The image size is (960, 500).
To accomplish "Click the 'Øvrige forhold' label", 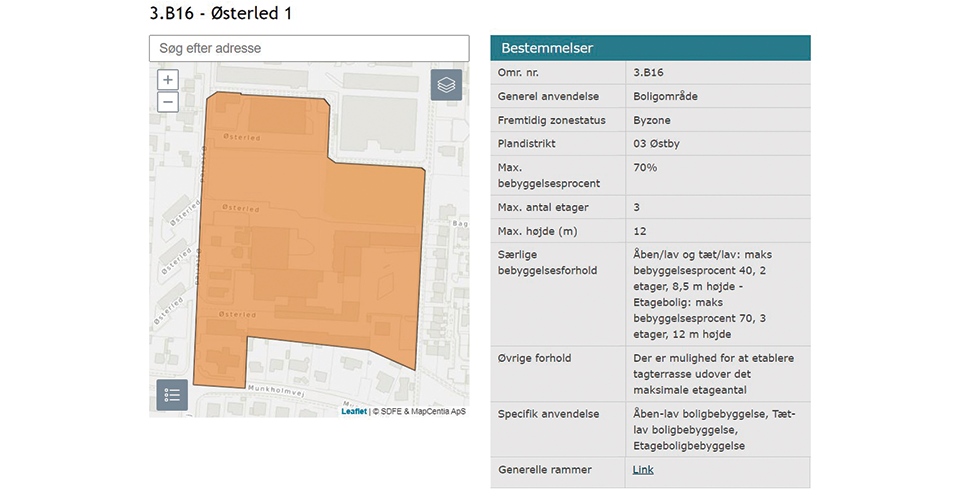I will tap(534, 358).
